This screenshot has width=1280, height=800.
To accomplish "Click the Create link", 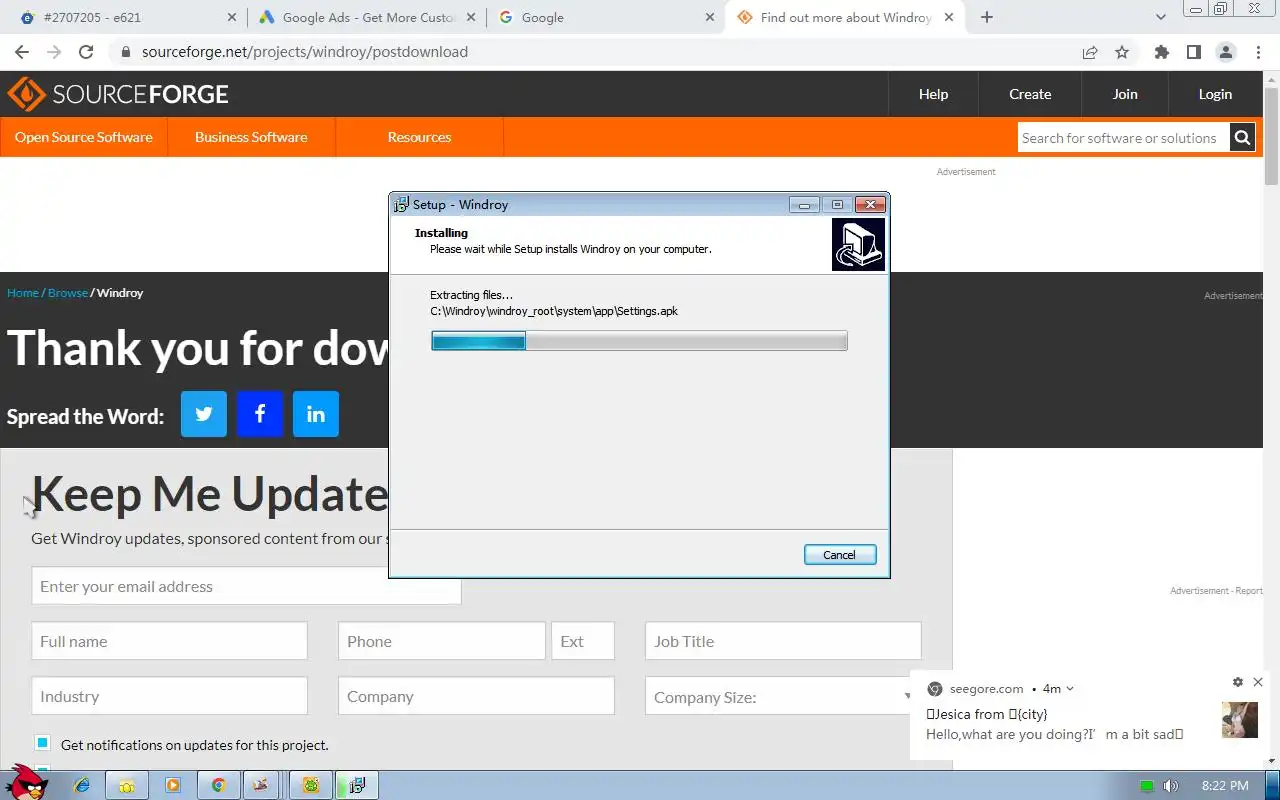I will tap(1030, 94).
